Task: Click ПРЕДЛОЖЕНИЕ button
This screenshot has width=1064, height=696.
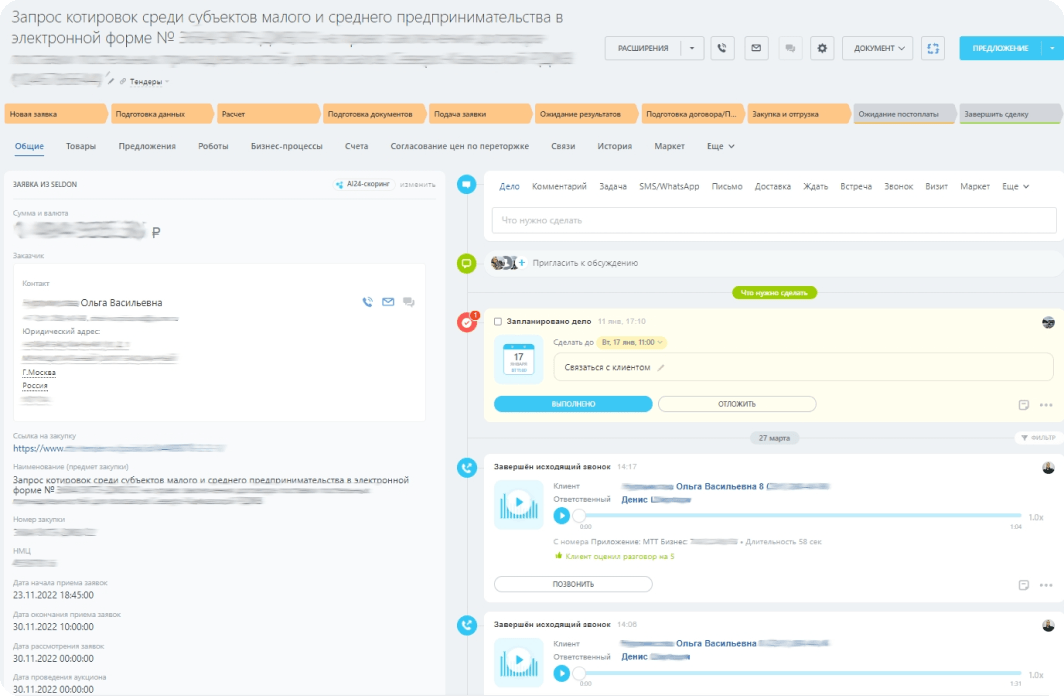Action: pyautogui.click(x=1000, y=48)
